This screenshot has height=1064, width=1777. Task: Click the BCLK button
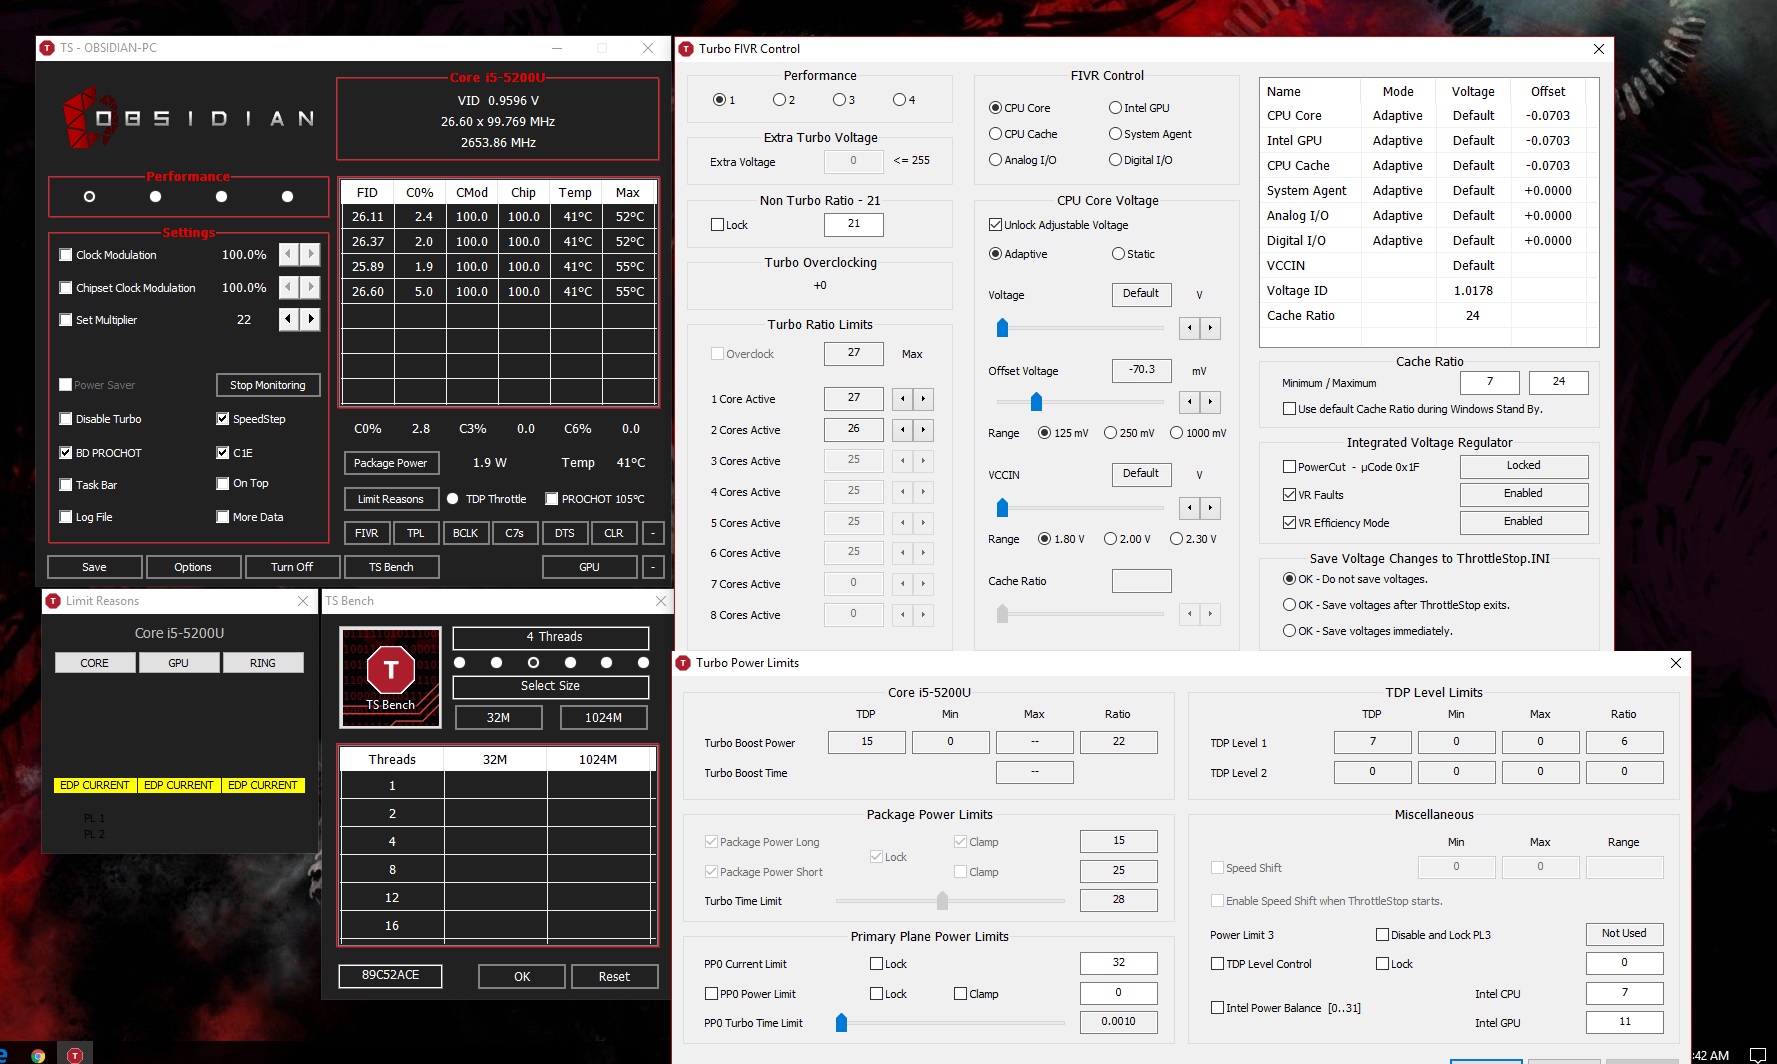click(x=465, y=533)
